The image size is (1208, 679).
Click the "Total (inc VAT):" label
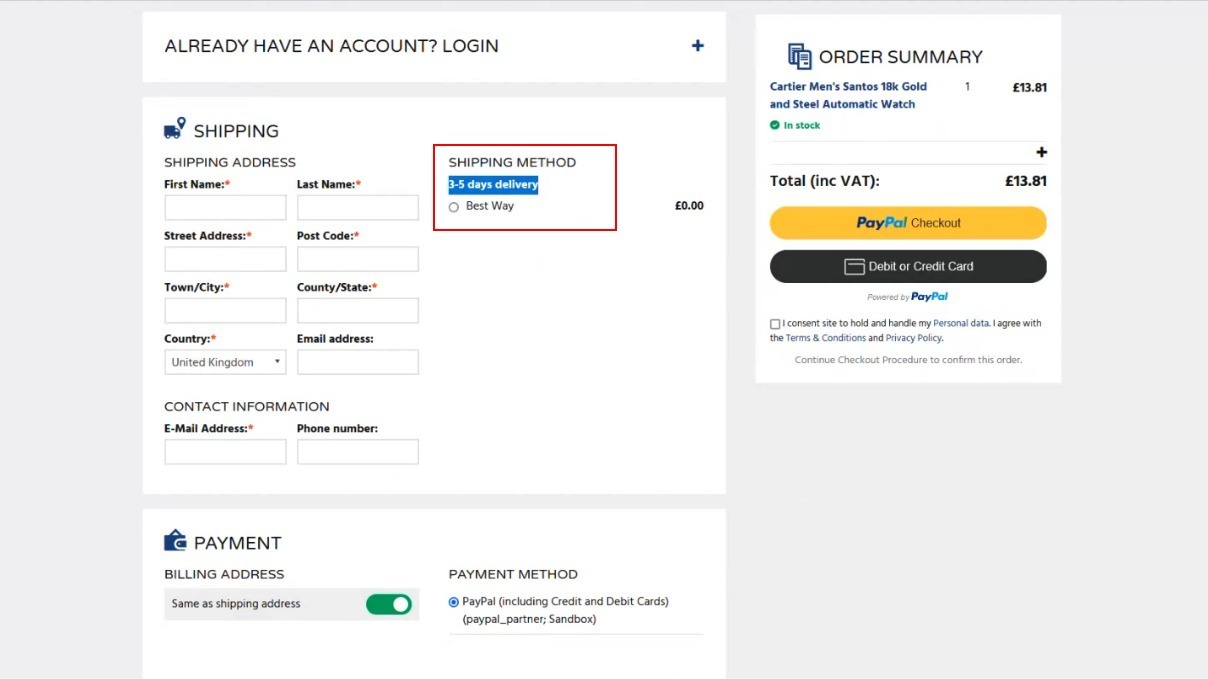[825, 181]
